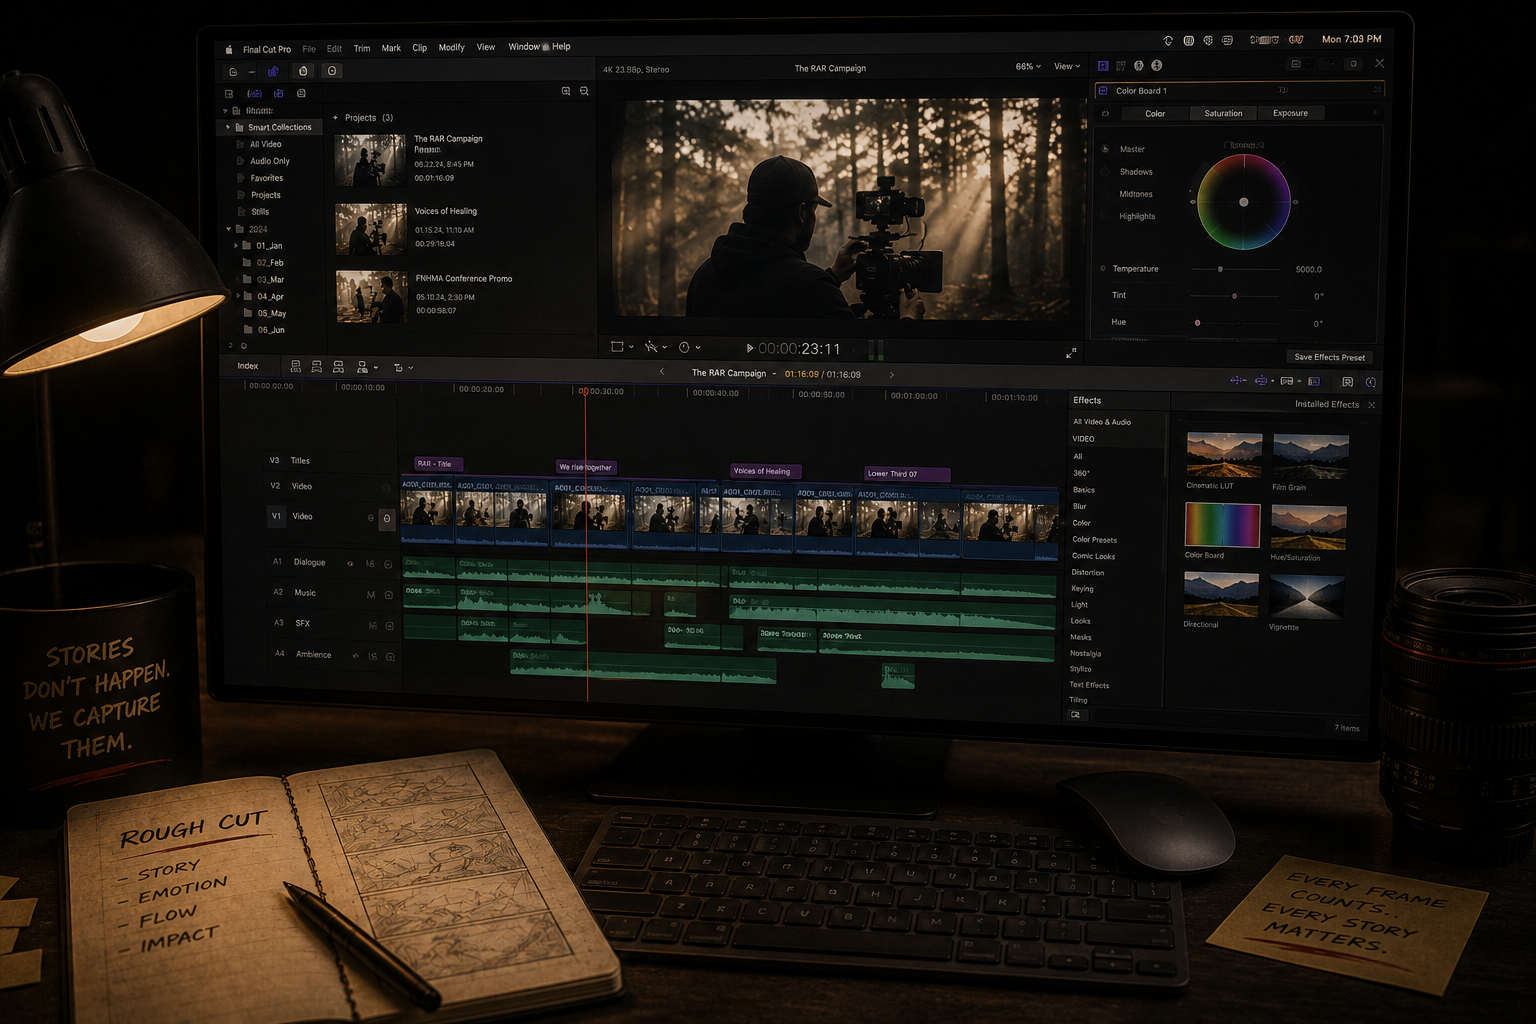This screenshot has width=1536, height=1024.
Task: Click the rightmost icon above the effects browser
Action: (1370, 382)
